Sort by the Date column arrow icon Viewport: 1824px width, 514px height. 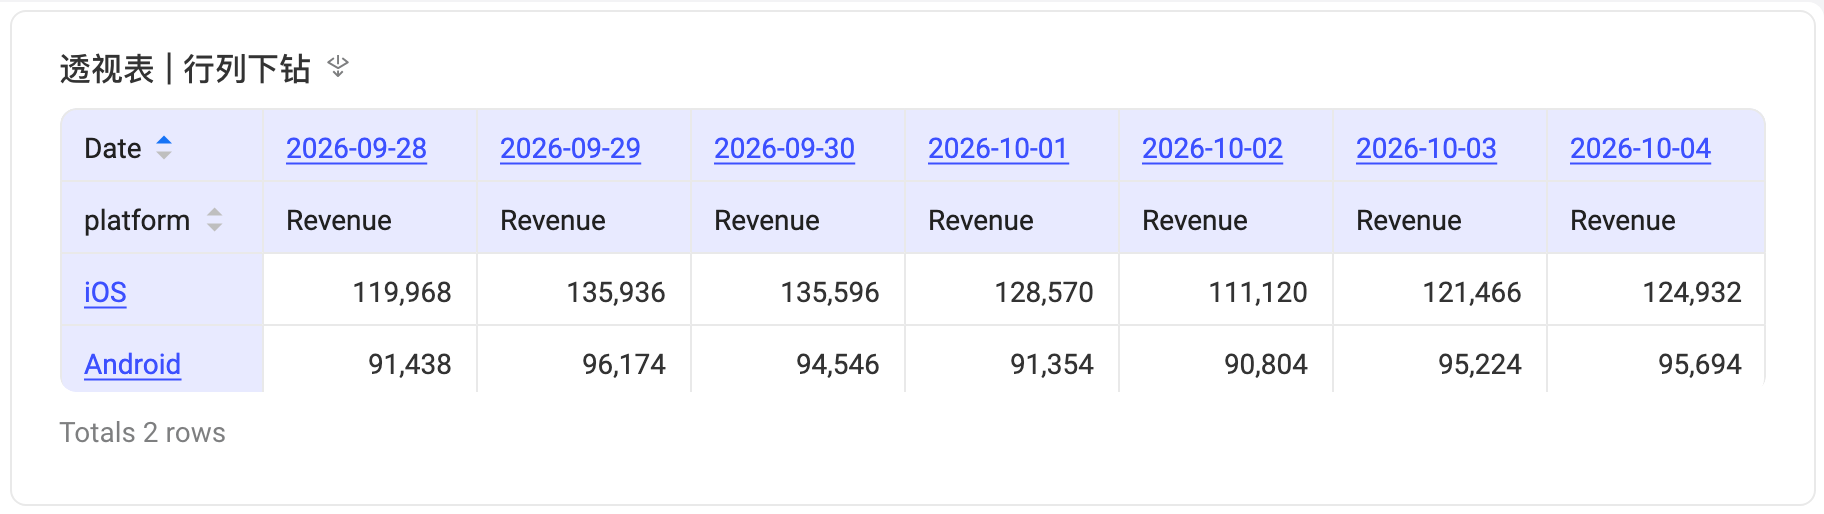164,148
